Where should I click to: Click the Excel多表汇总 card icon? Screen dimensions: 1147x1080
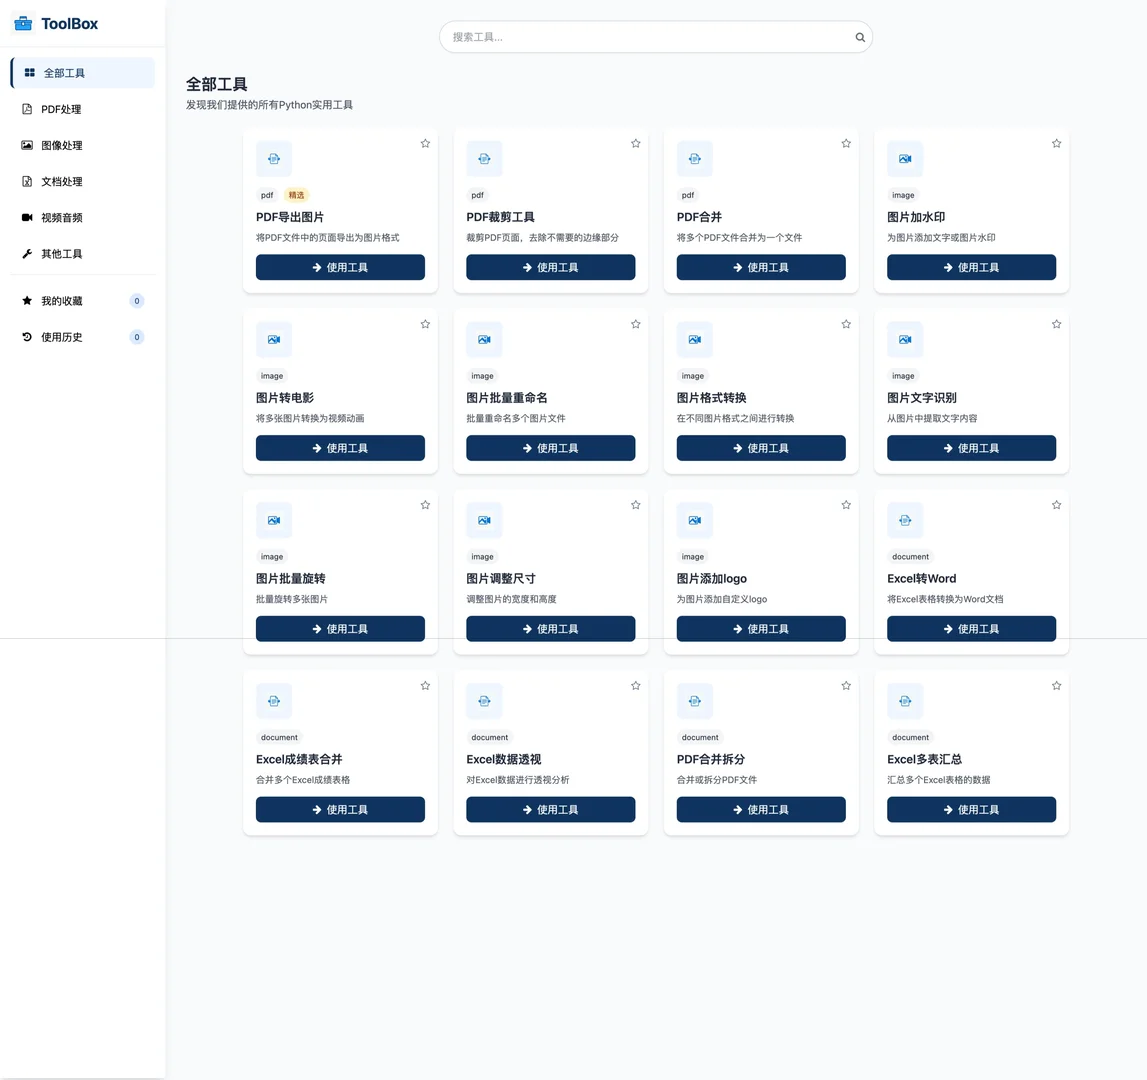(905, 701)
